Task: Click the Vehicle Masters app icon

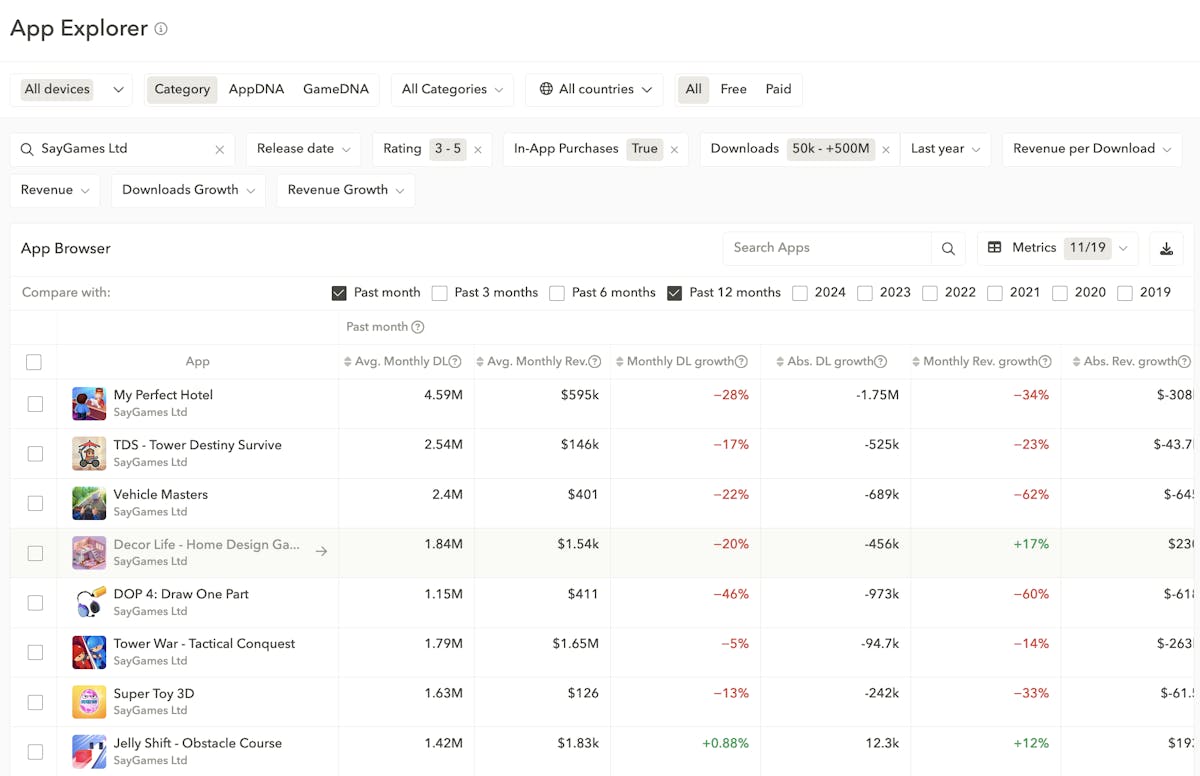Action: 89,503
